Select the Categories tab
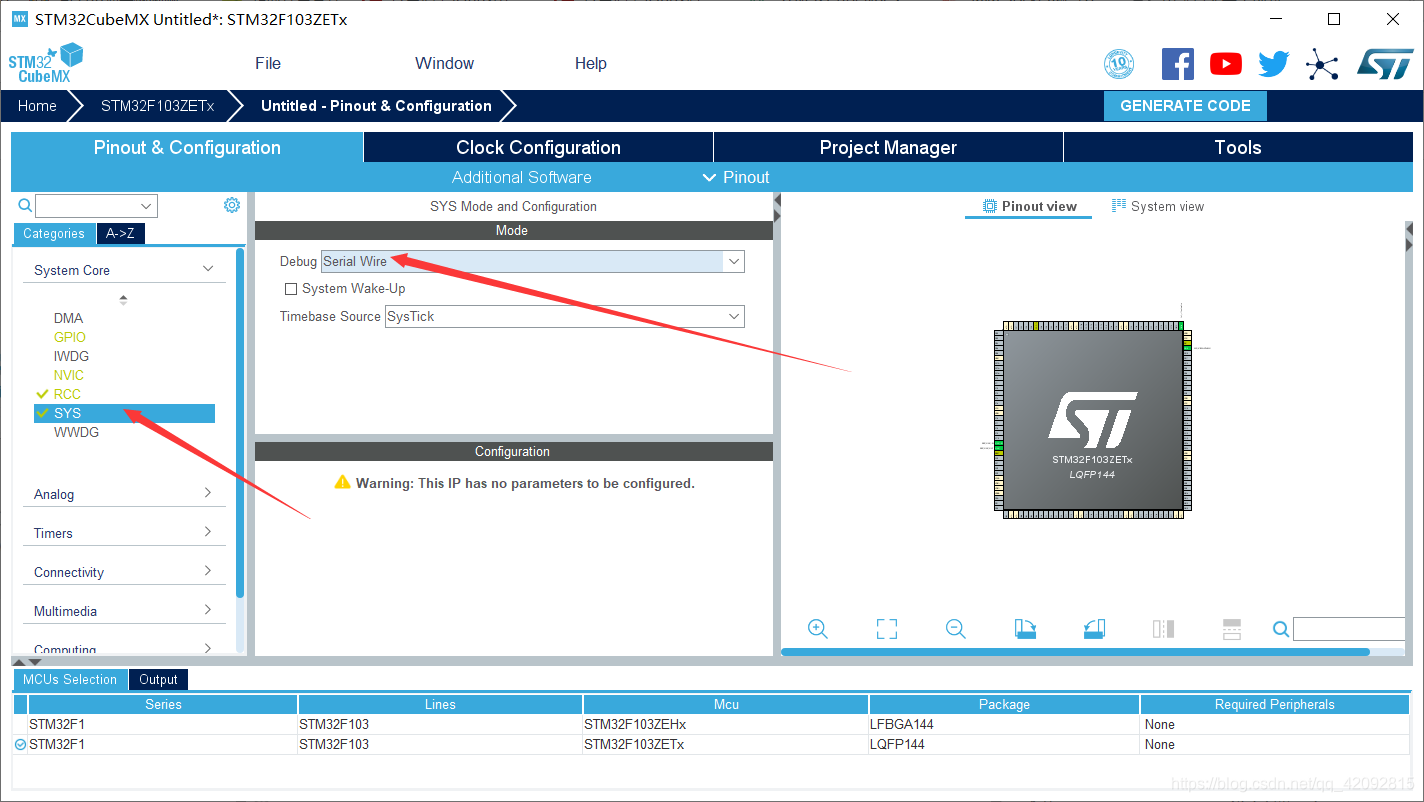The height and width of the screenshot is (802, 1424). click(x=54, y=233)
